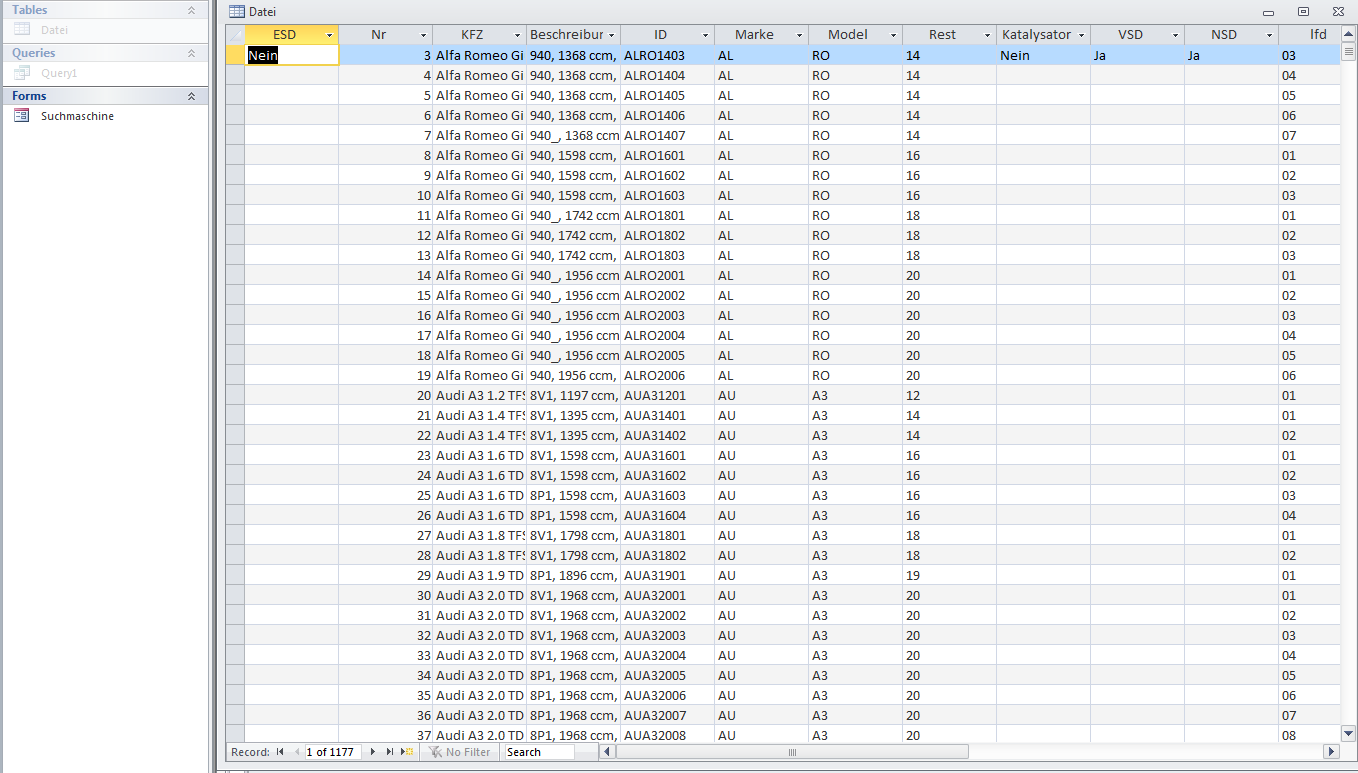
Task: Click the Search box in record navigator
Action: click(539, 752)
